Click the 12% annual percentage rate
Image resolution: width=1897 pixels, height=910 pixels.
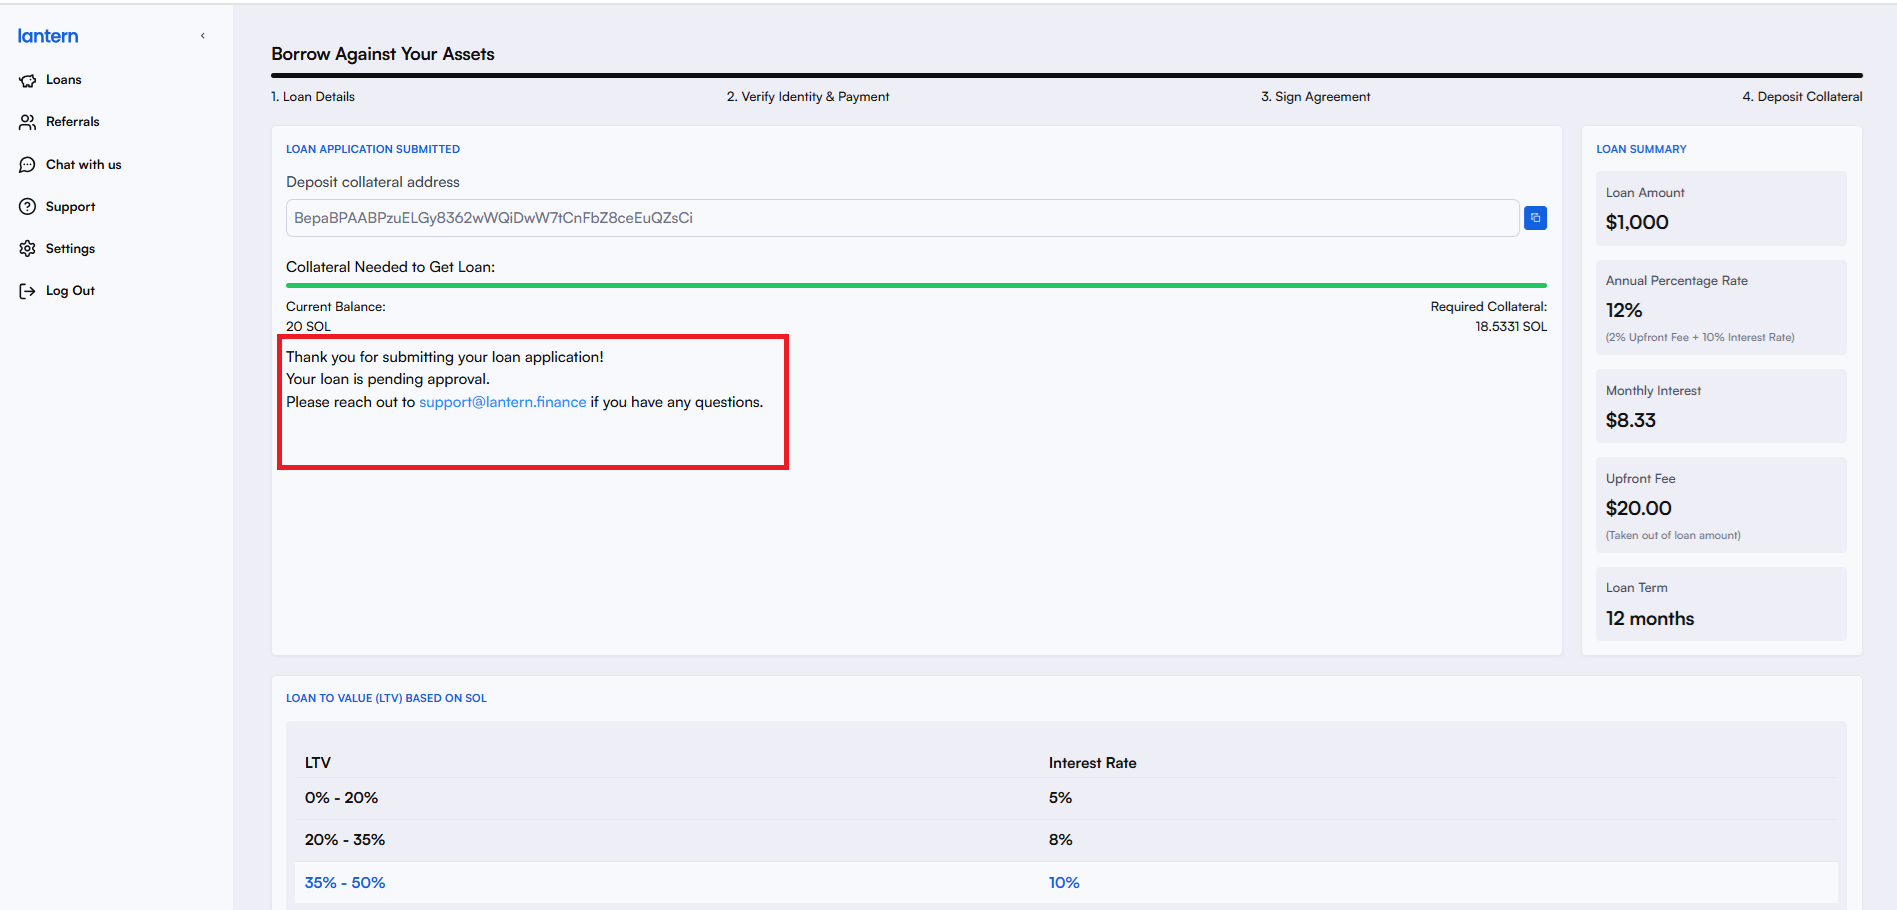click(1624, 310)
